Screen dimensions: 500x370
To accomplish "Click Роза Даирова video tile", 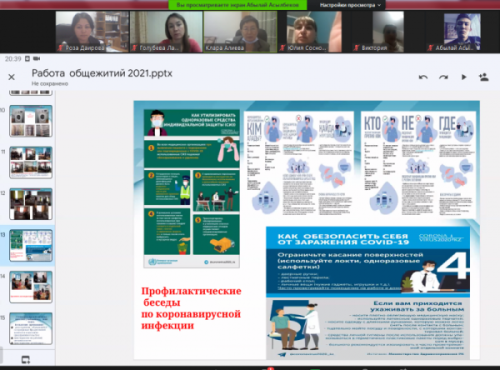I will point(92,32).
